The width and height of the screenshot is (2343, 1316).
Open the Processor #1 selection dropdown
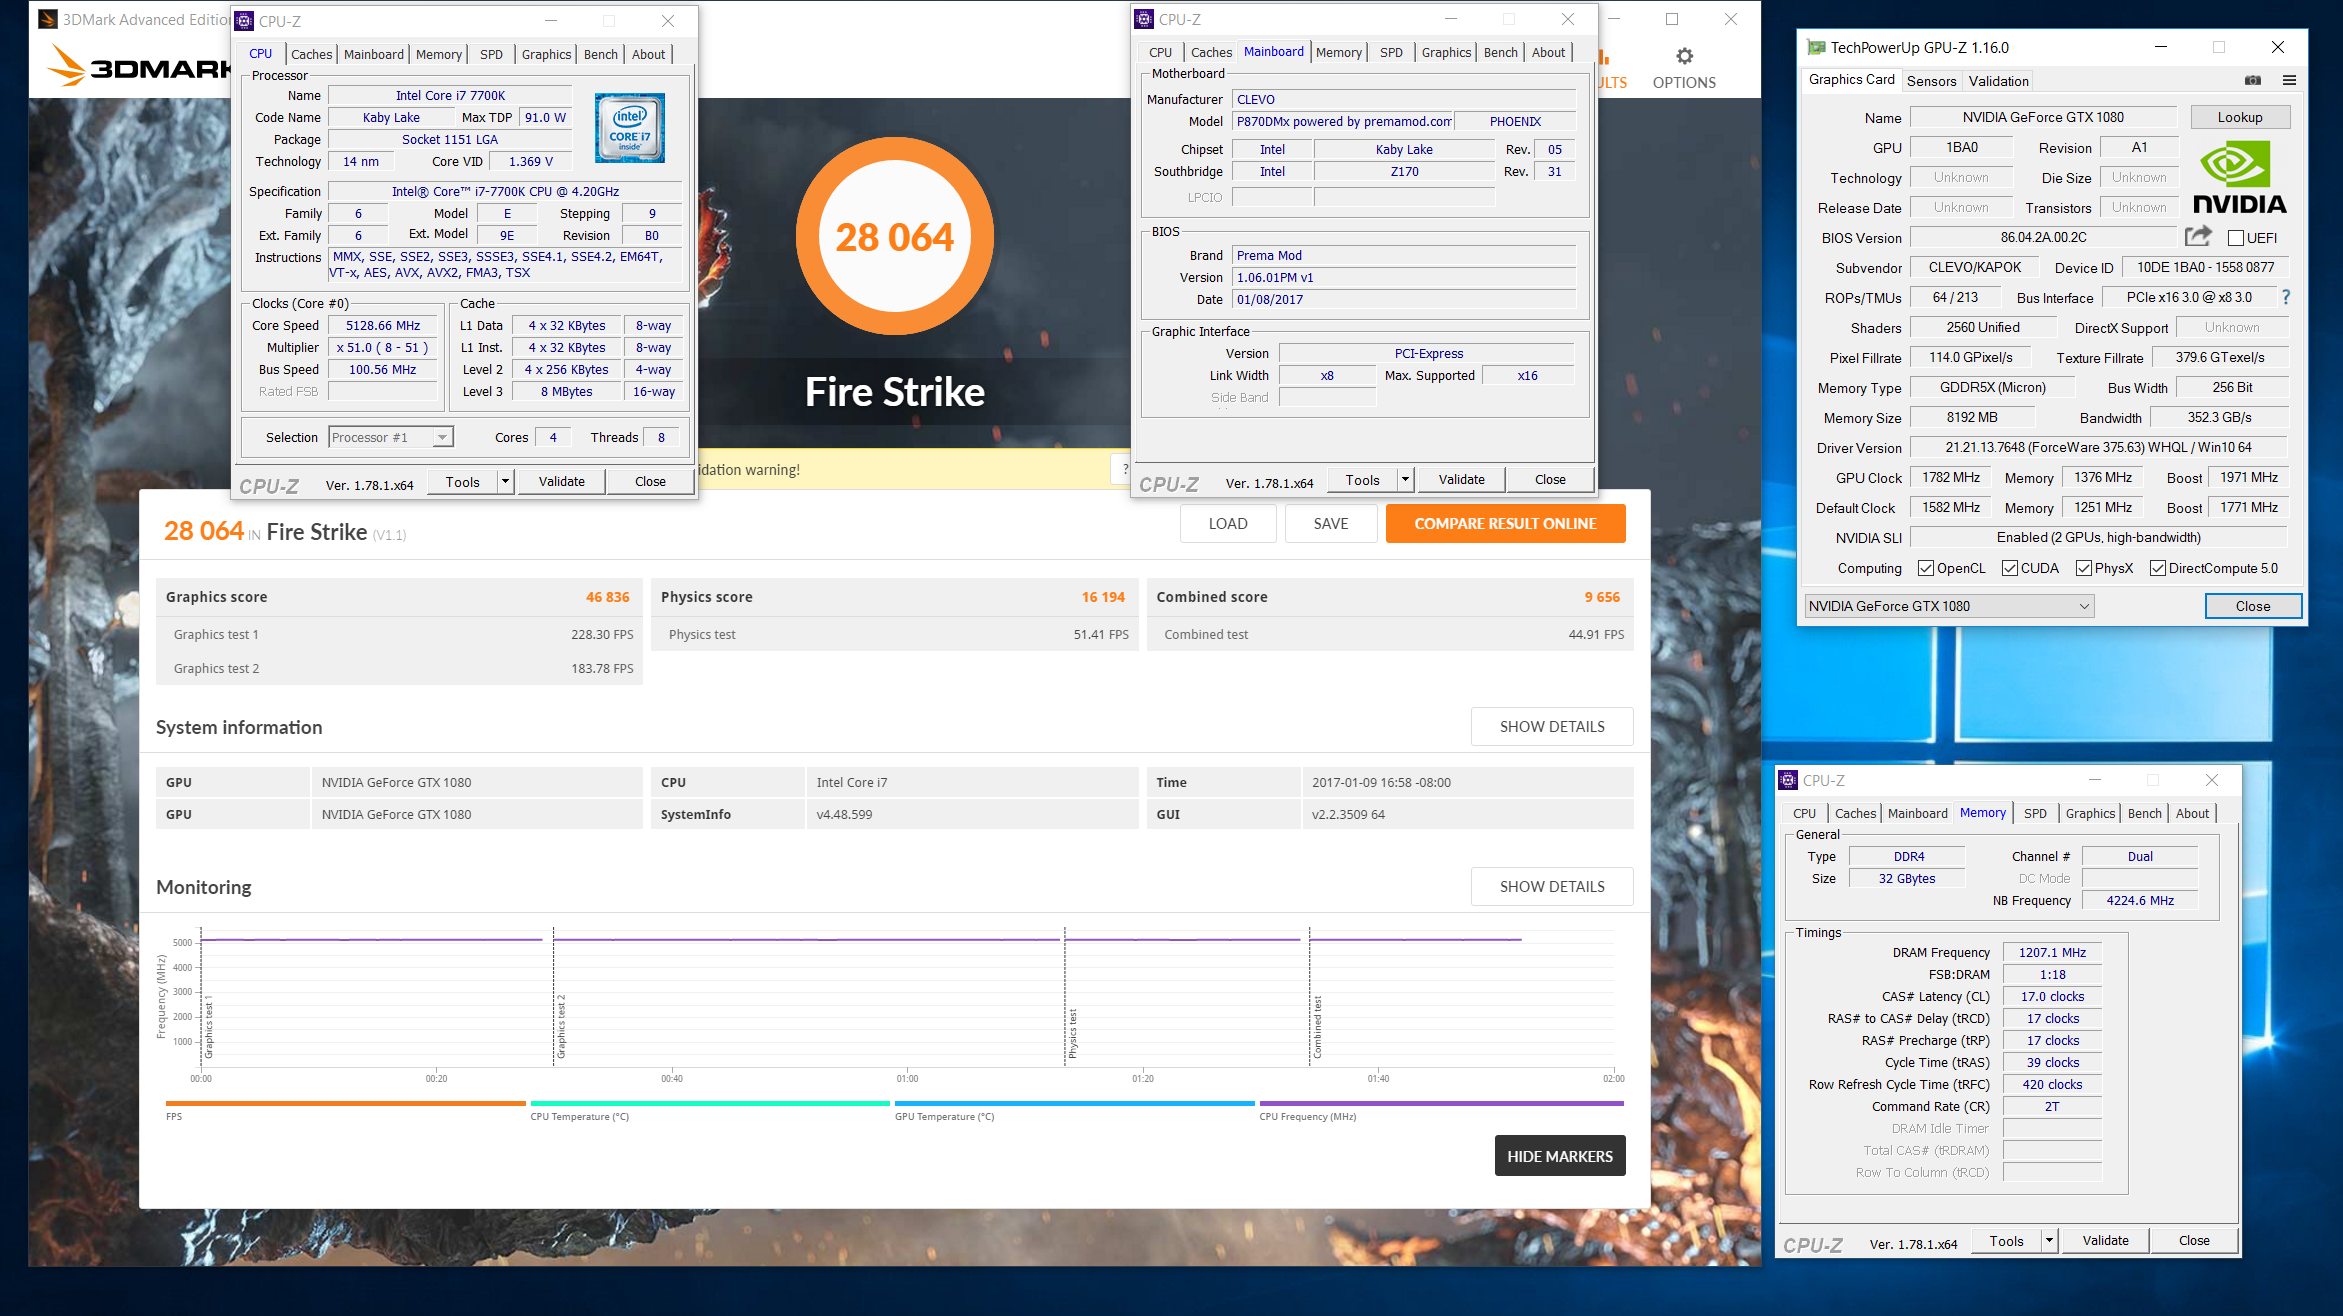coord(391,437)
